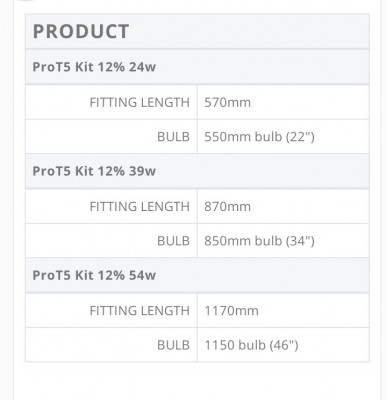Image resolution: width=387 pixels, height=400 pixels.
Task: Click FITTING LENGTH label under 39w kit
Action: (x=140, y=207)
